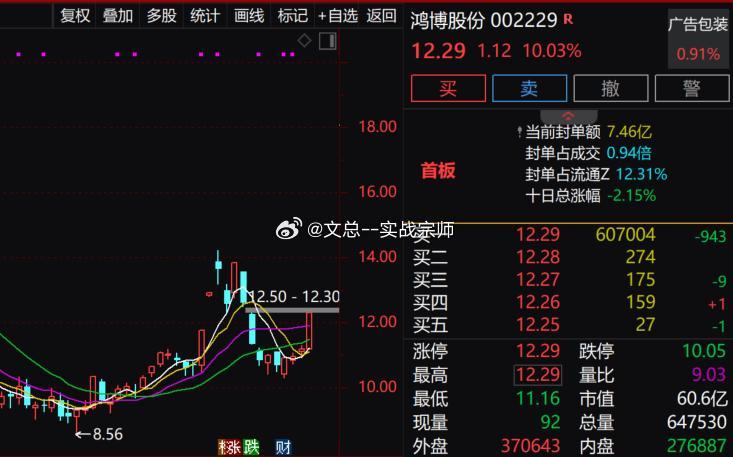
Task: Open the 标记 marker tool
Action: coord(292,16)
